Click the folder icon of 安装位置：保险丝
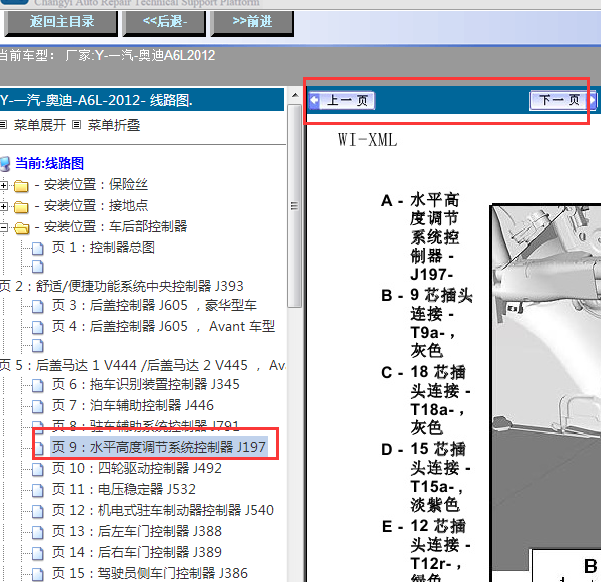Viewport: 601px width, 582px height. (21, 186)
